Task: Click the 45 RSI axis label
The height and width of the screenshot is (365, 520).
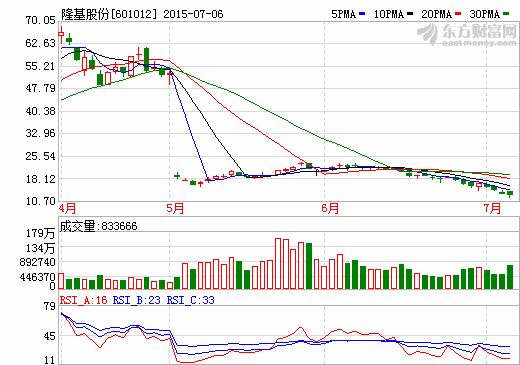Action: (49, 336)
